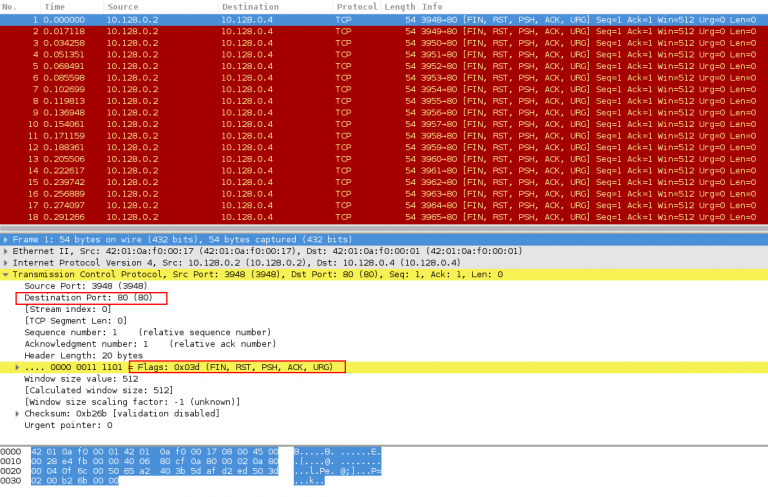Expand Internet Protocol Version 4 section

pos(6,263)
